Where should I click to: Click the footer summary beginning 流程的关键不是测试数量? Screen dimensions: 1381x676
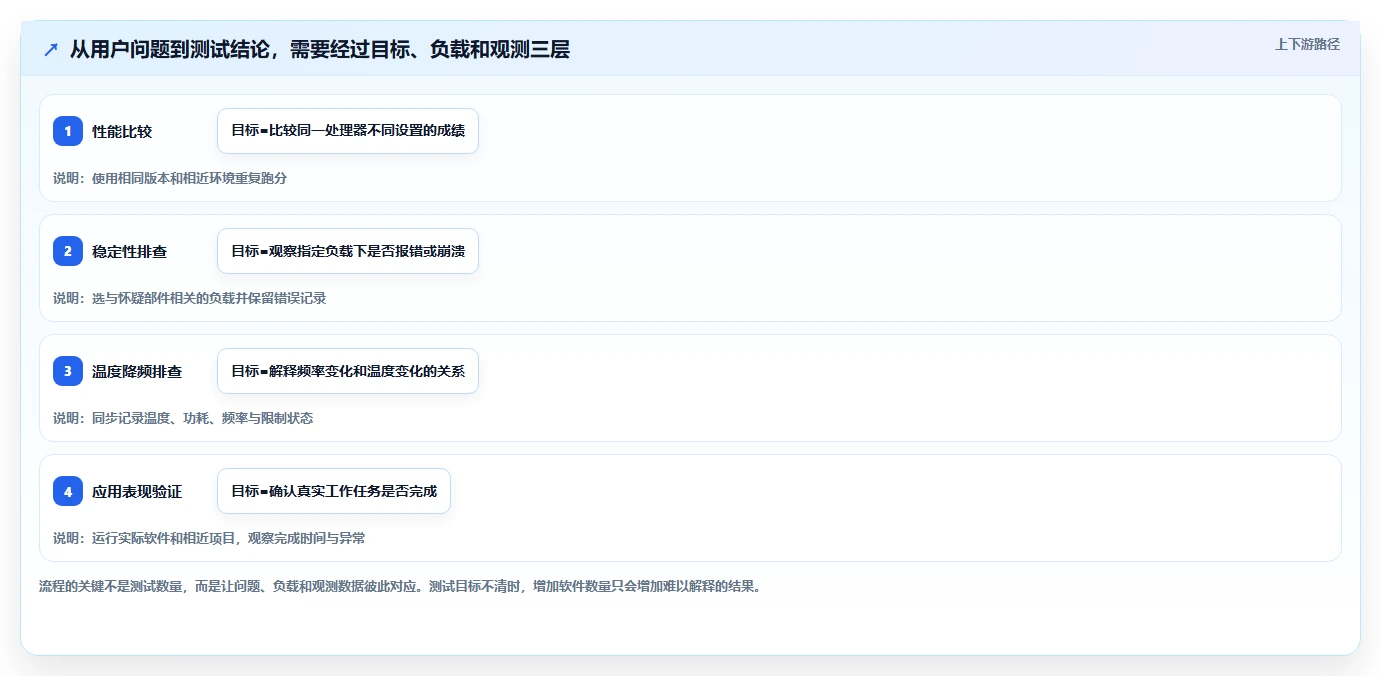tap(400, 586)
